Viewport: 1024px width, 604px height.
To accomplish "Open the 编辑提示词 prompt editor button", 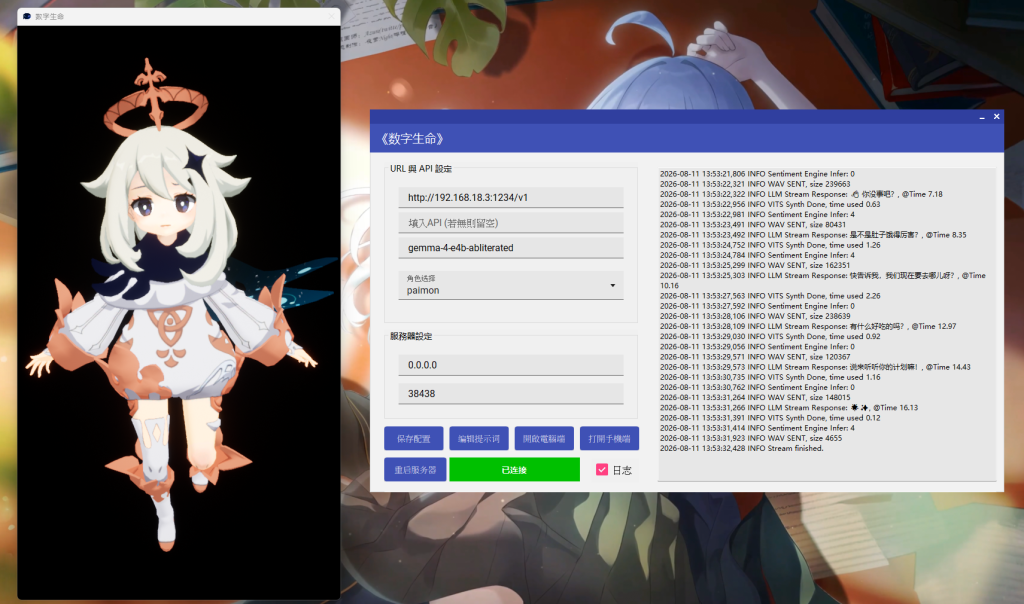I will 479,438.
